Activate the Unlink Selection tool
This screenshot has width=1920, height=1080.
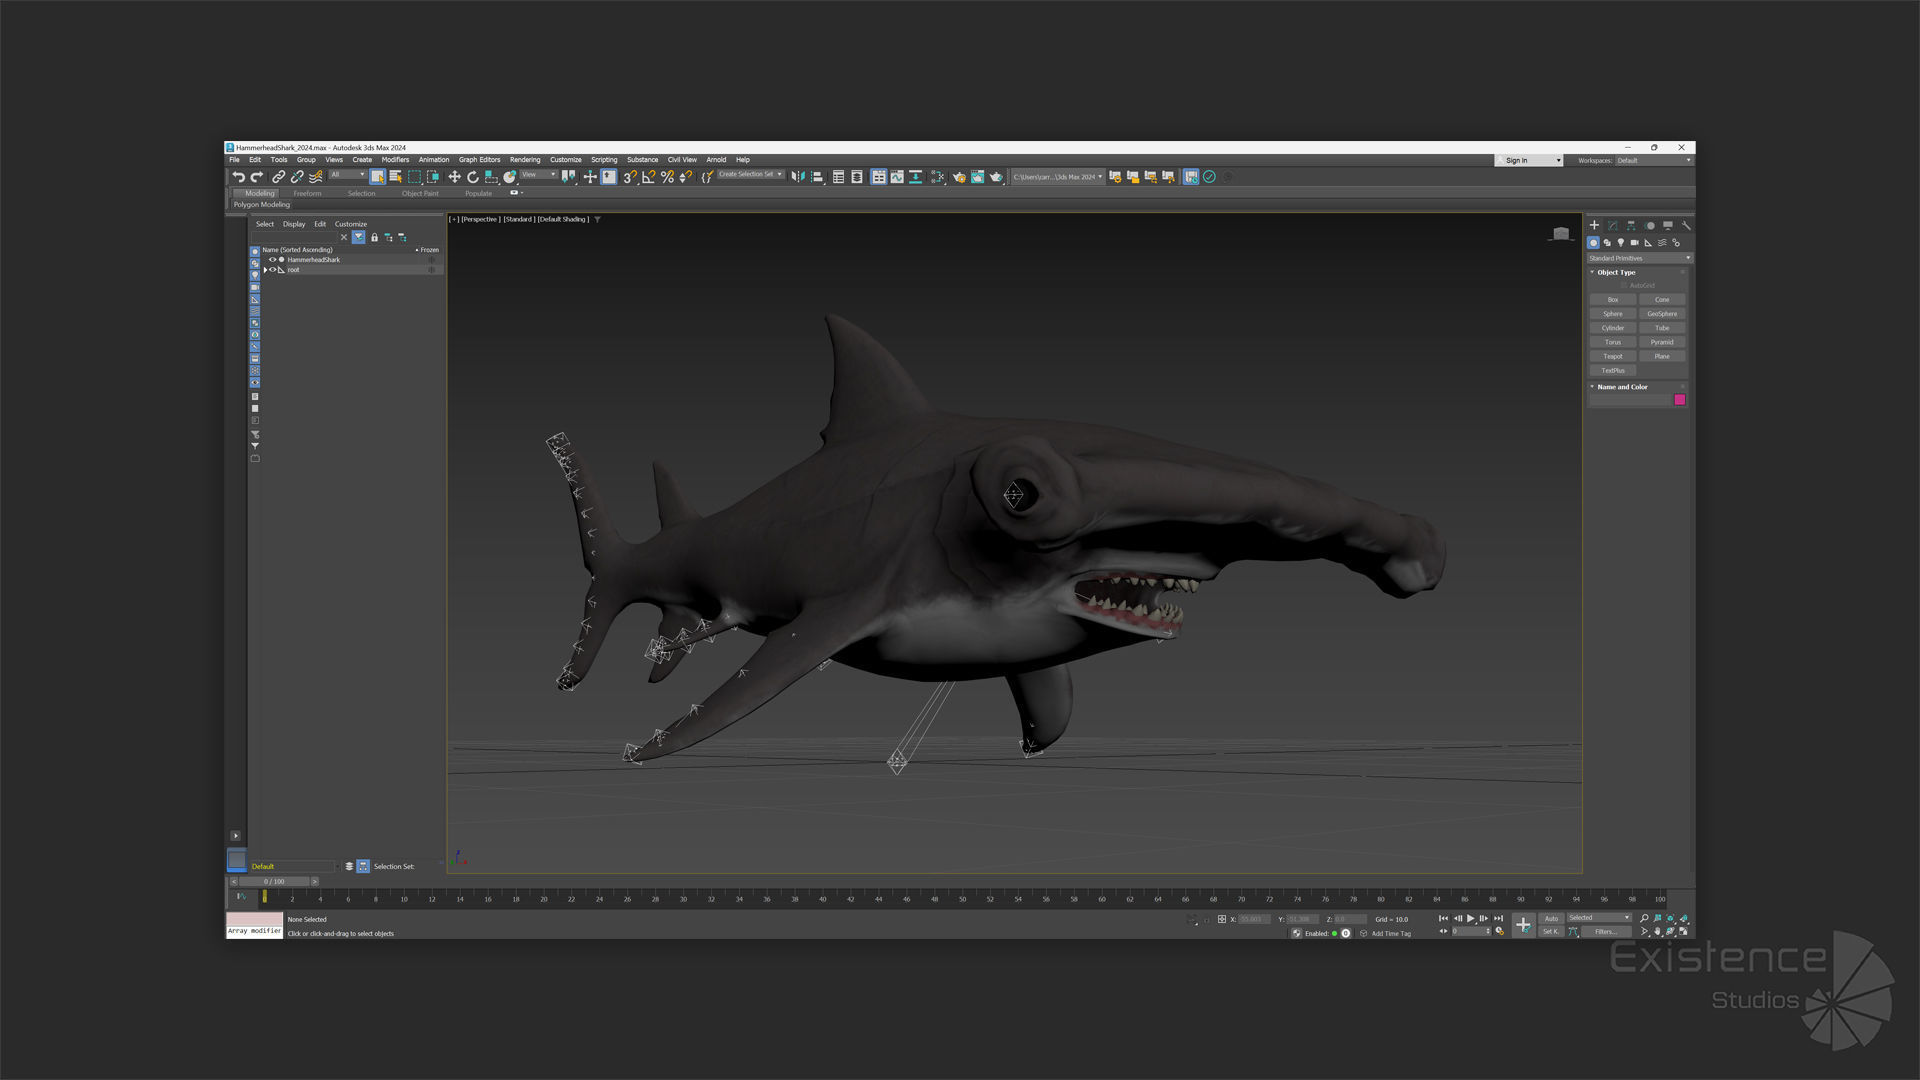[x=297, y=177]
